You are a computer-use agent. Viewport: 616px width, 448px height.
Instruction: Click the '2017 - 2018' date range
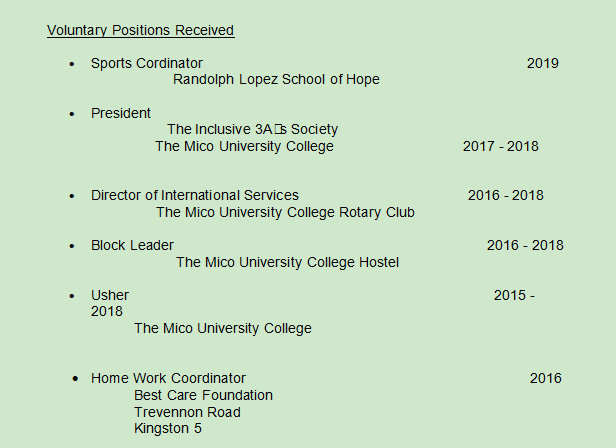500,146
